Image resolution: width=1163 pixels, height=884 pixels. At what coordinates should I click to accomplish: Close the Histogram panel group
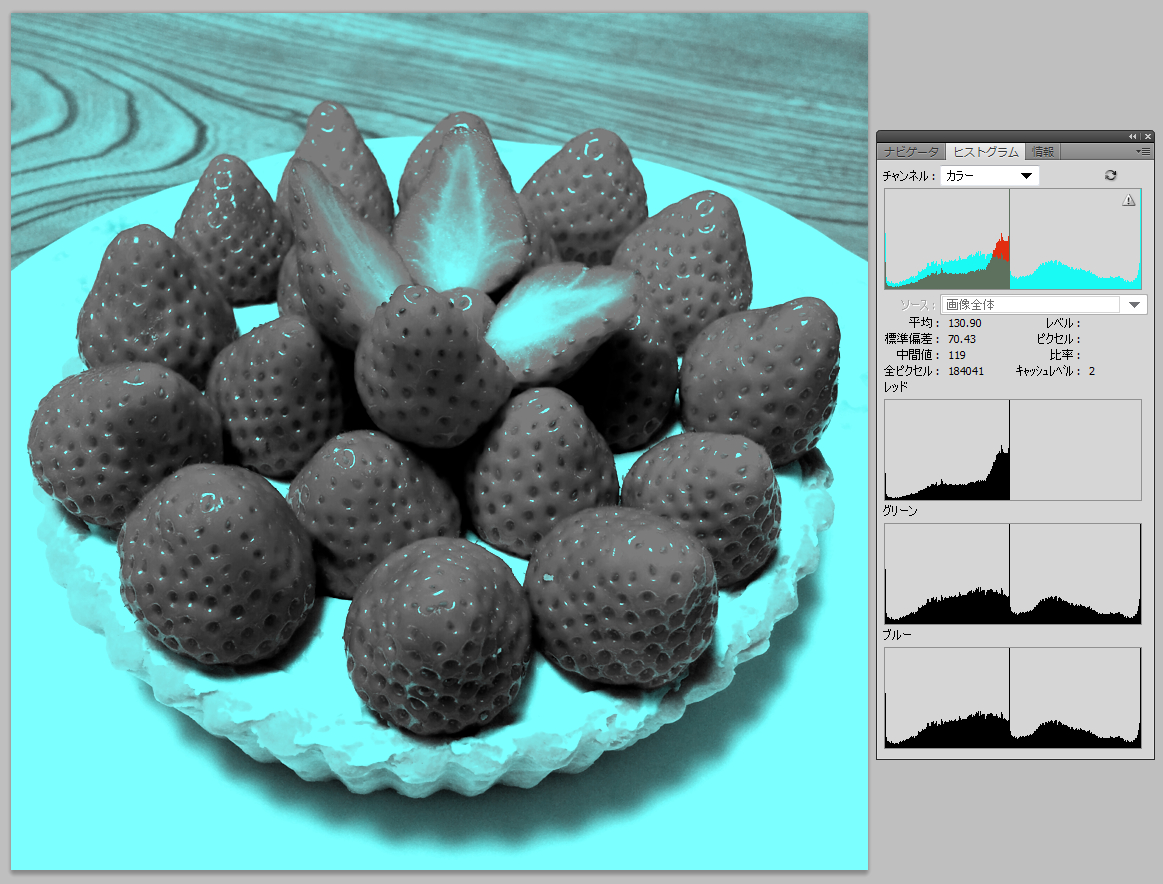point(1147,136)
